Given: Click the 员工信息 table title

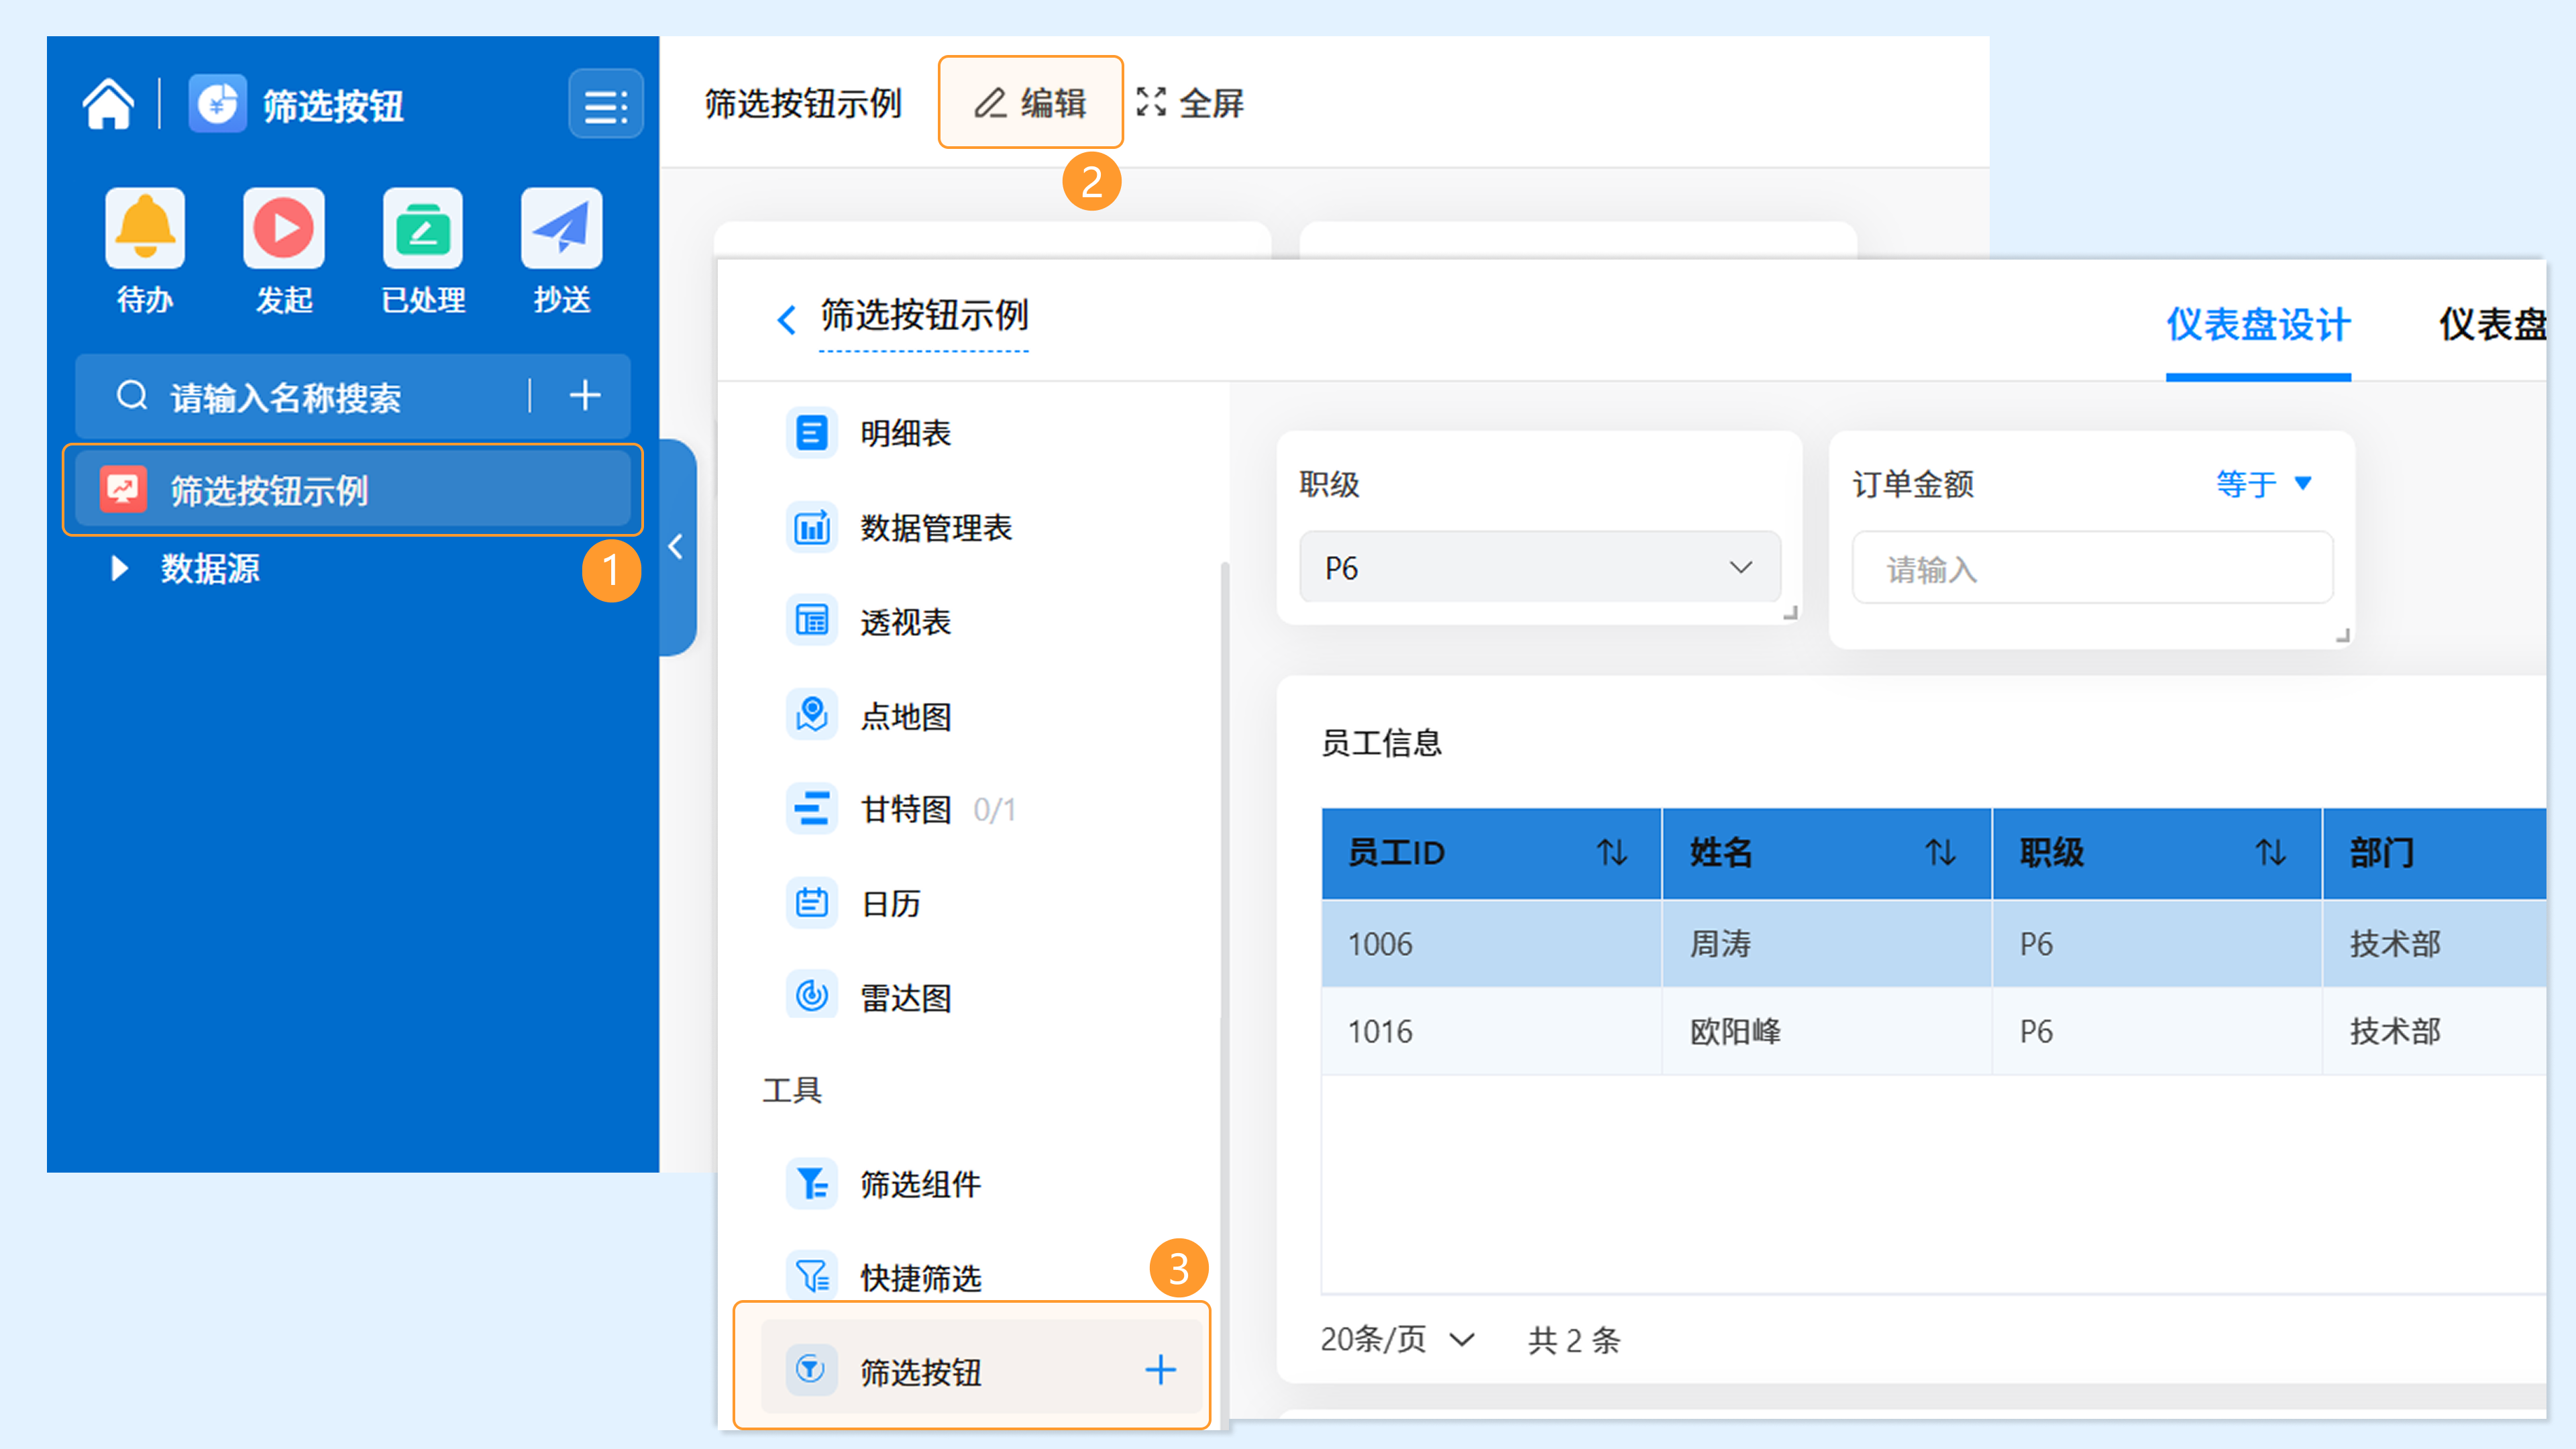Looking at the screenshot, I should (1381, 742).
